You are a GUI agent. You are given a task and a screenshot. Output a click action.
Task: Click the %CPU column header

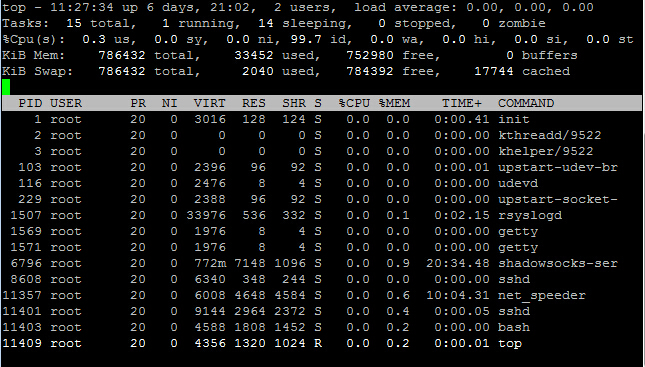tap(354, 103)
